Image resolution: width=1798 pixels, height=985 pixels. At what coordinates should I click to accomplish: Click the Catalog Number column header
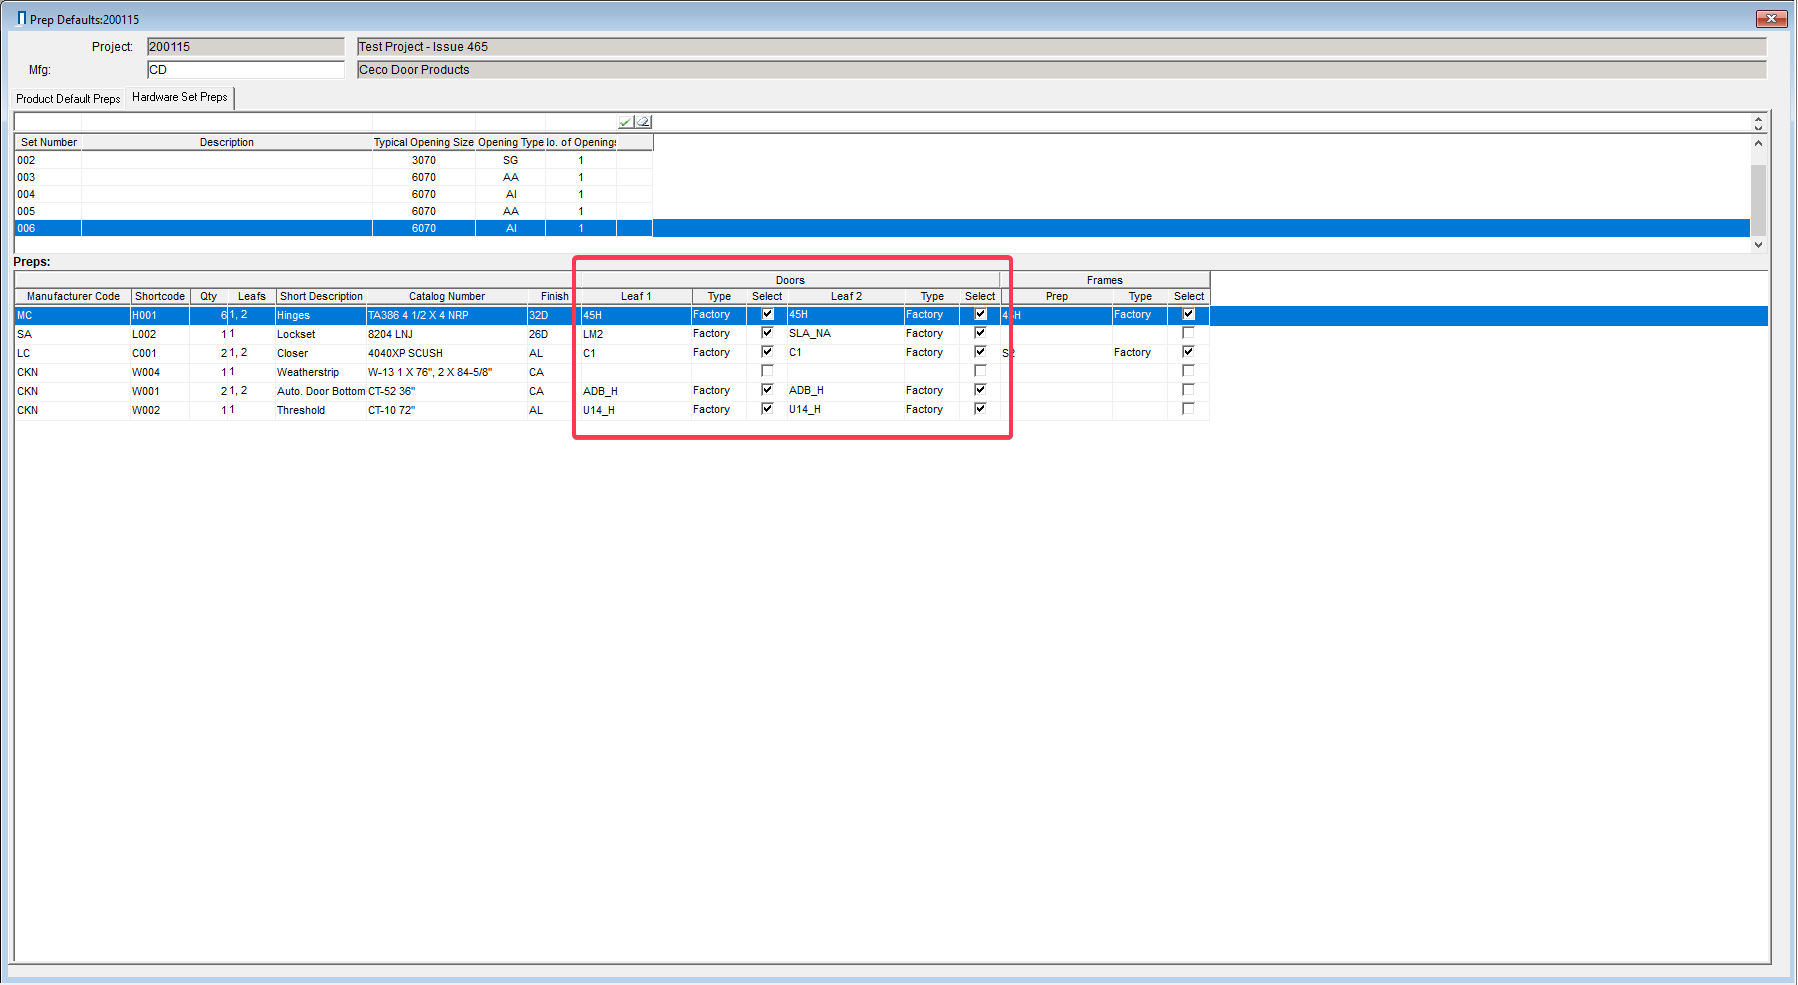coord(446,296)
